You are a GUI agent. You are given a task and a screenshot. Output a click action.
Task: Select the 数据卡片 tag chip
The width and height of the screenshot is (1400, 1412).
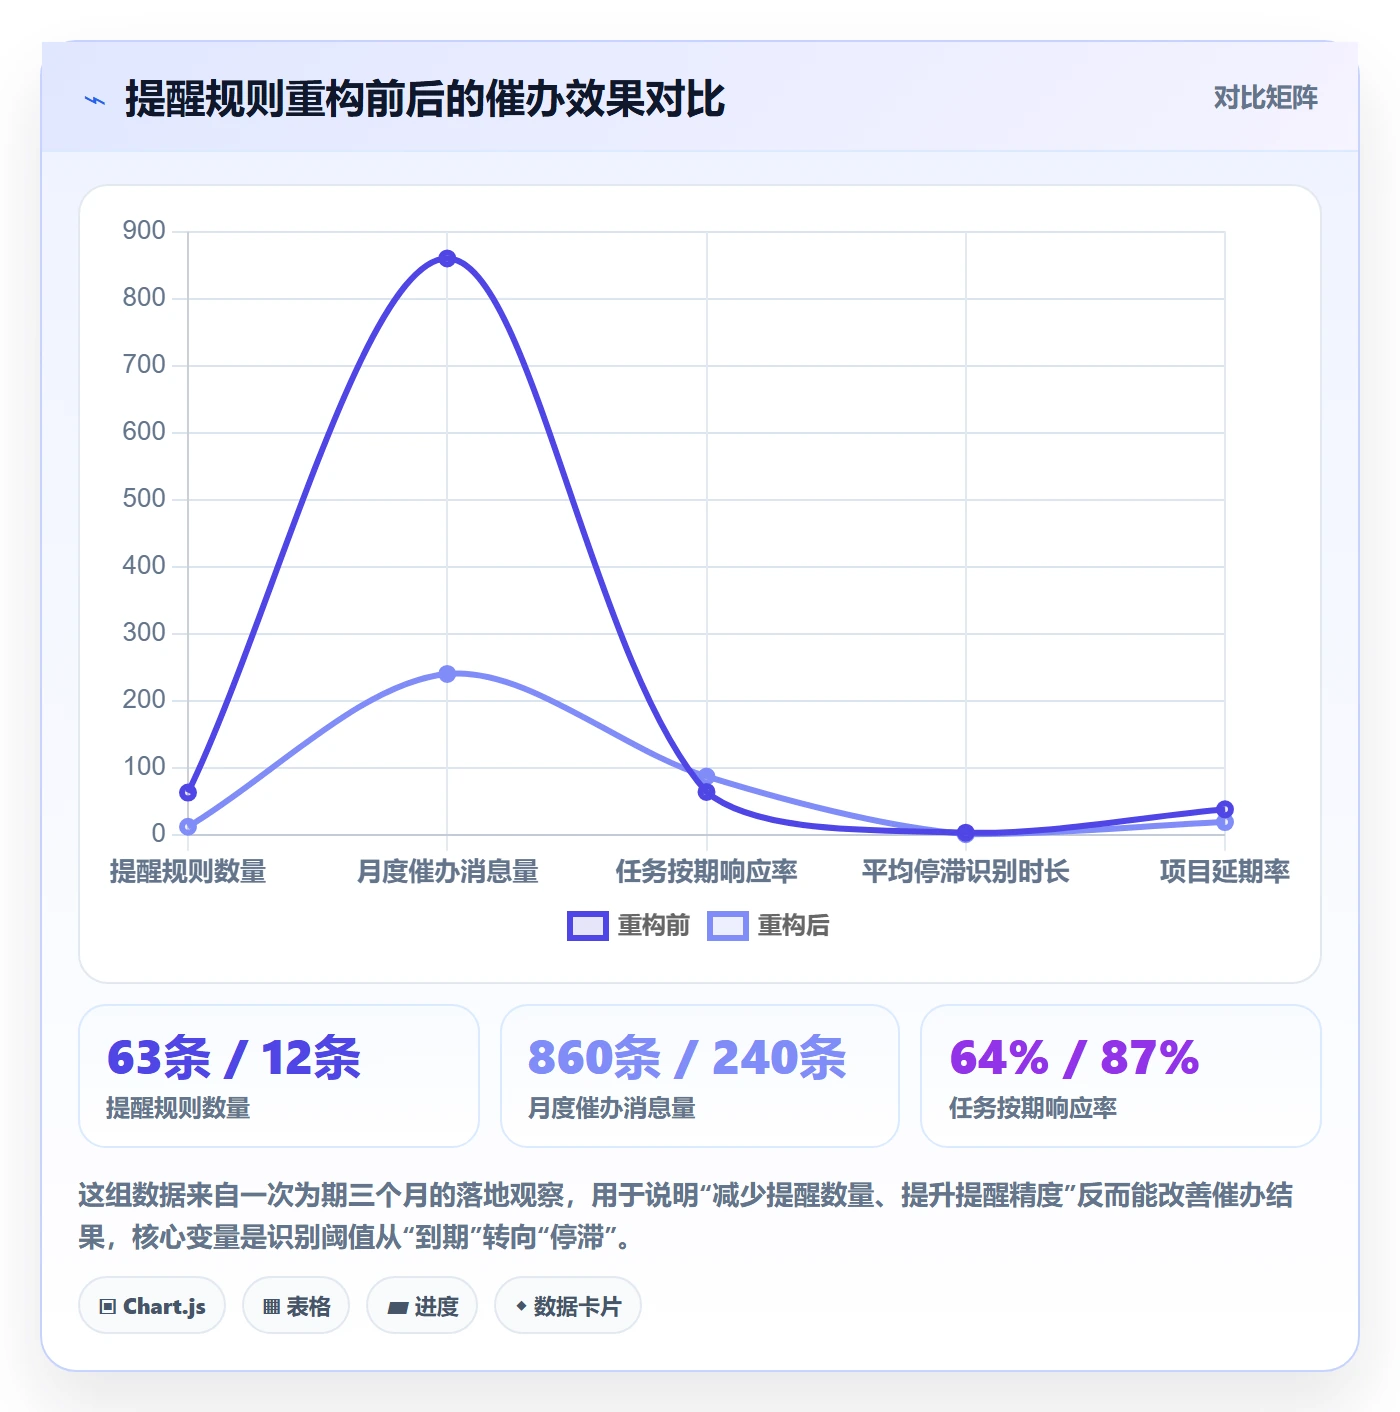tap(568, 1306)
